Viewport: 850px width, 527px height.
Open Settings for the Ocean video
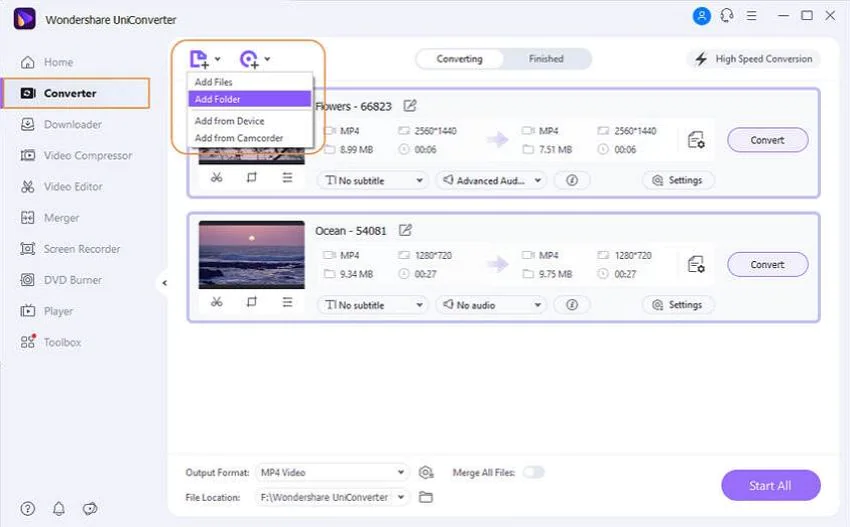tap(678, 305)
